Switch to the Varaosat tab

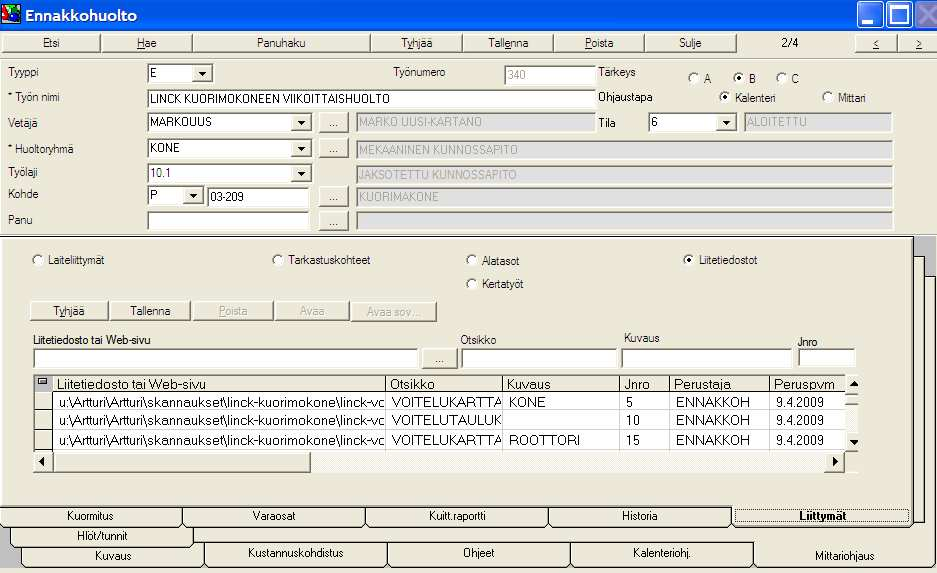pyautogui.click(x=274, y=516)
